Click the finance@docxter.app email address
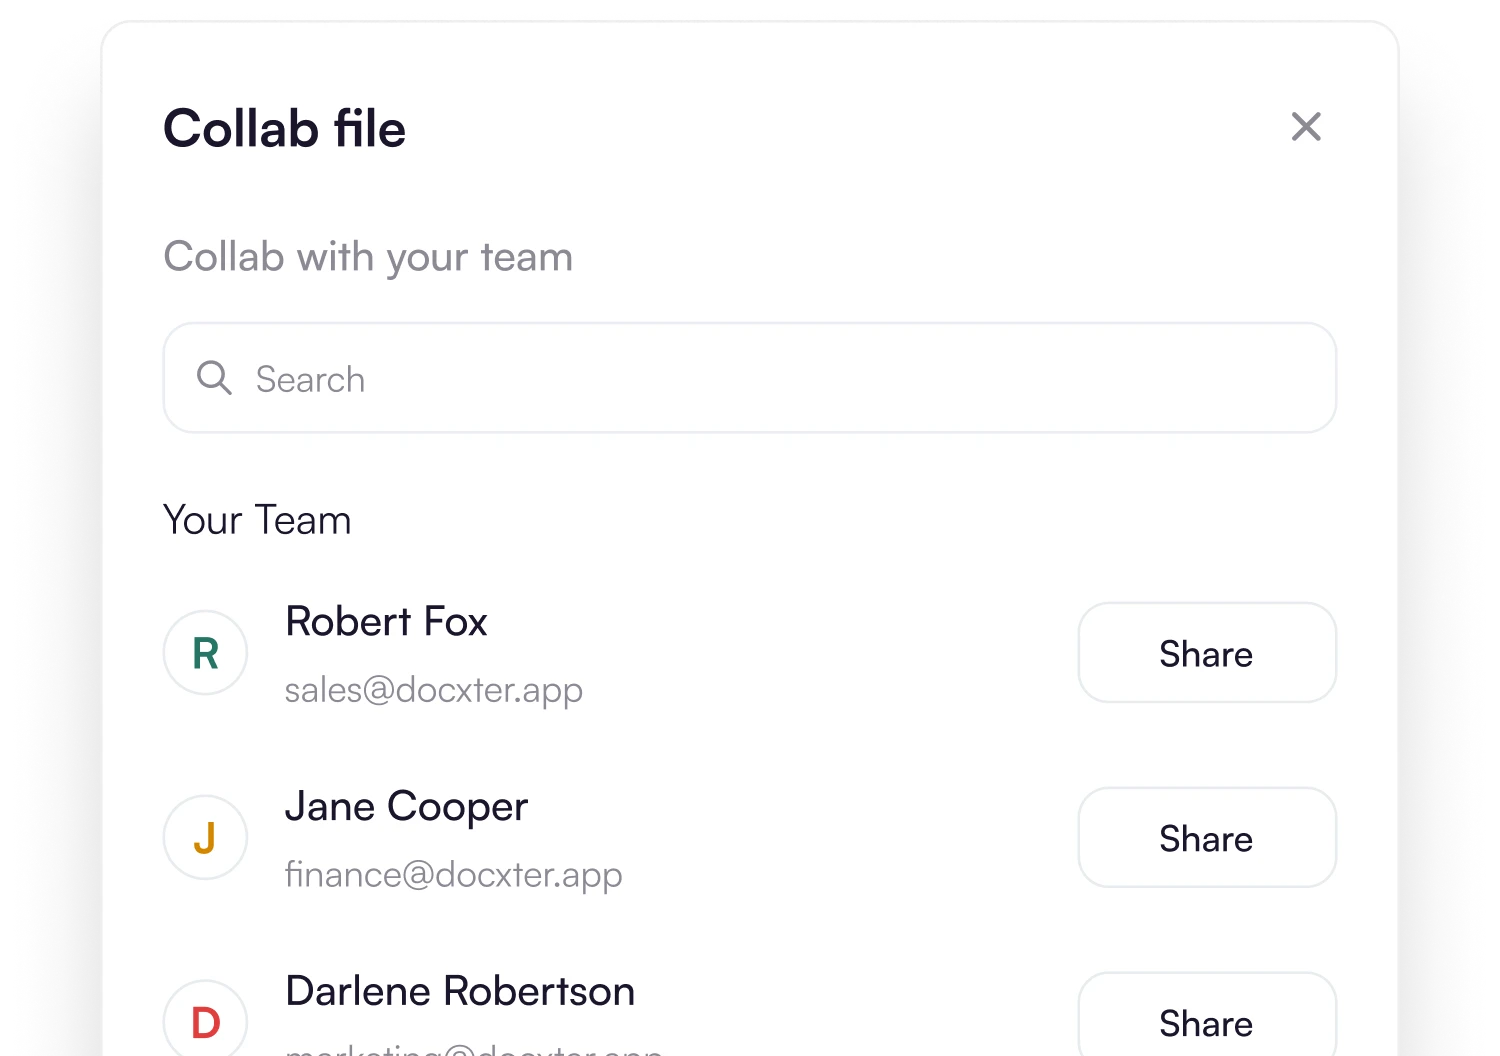Viewport: 1500px width, 1056px height. coord(453,875)
